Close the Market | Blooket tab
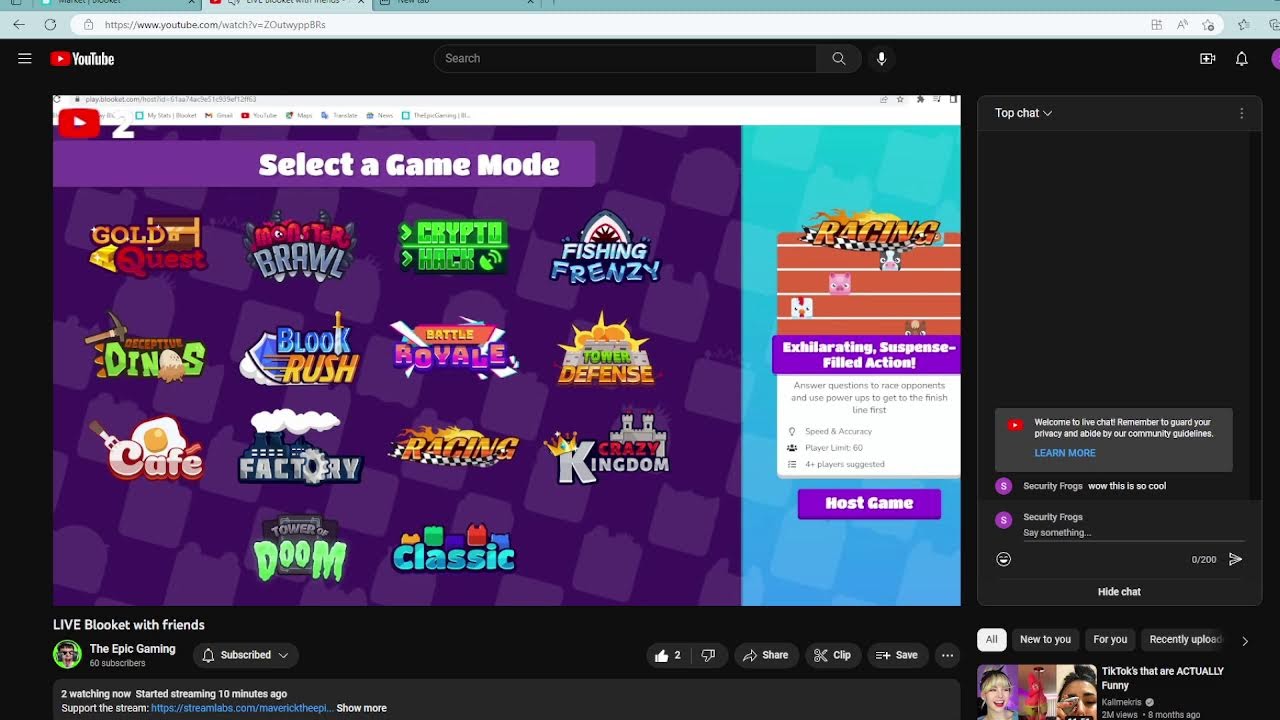Image resolution: width=1280 pixels, height=720 pixels. pyautogui.click(x=191, y=3)
